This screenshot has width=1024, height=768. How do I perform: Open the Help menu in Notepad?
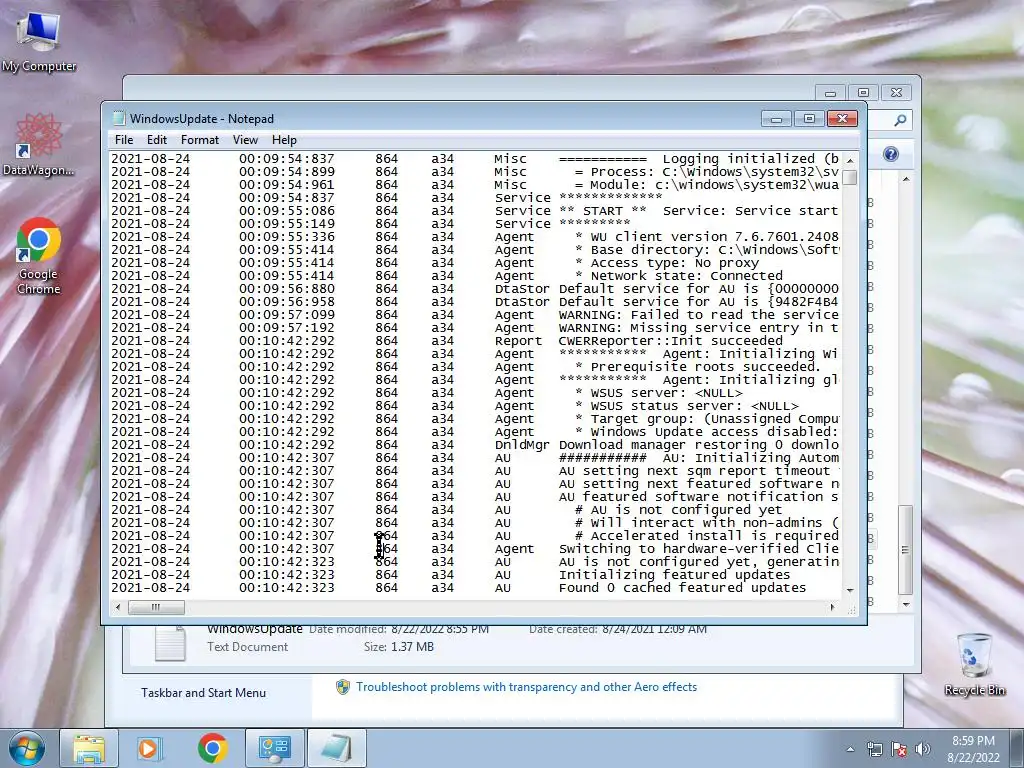(x=284, y=140)
